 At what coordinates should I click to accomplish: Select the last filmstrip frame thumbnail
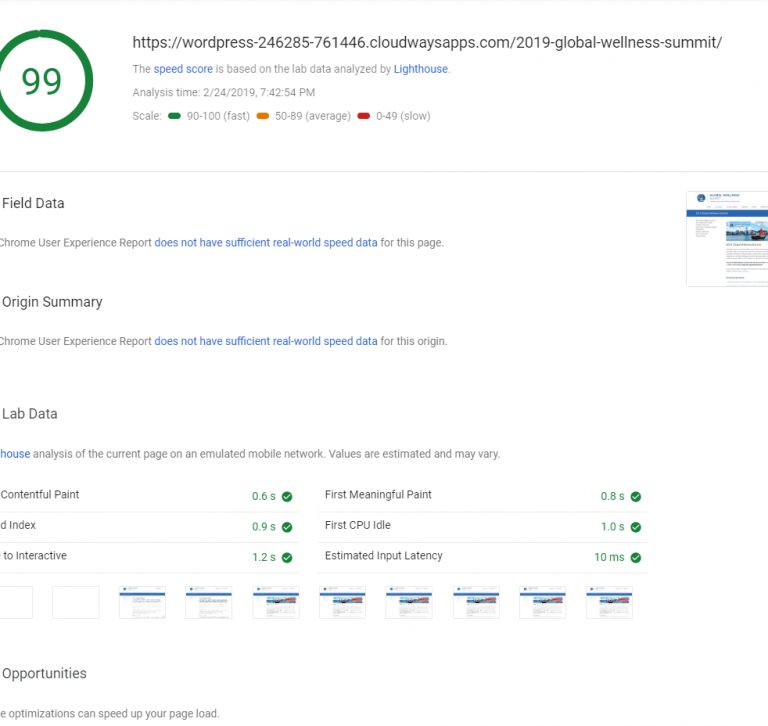pos(609,602)
